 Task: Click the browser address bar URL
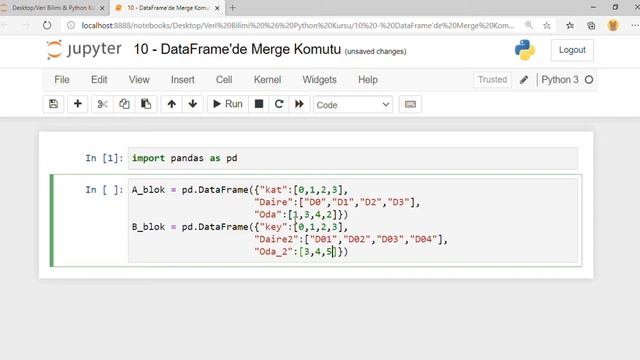click(298, 25)
